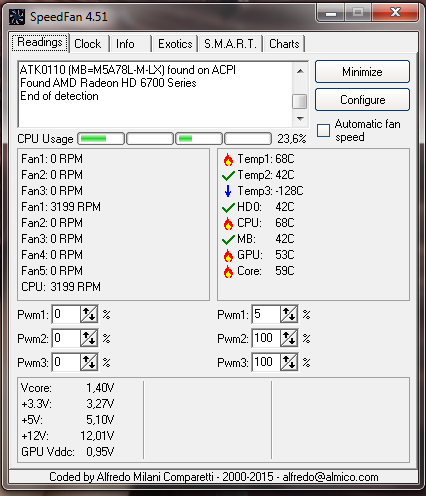The width and height of the screenshot is (426, 496).
Task: Click the left Pwm1 spinner arrows
Action: [x=89, y=314]
